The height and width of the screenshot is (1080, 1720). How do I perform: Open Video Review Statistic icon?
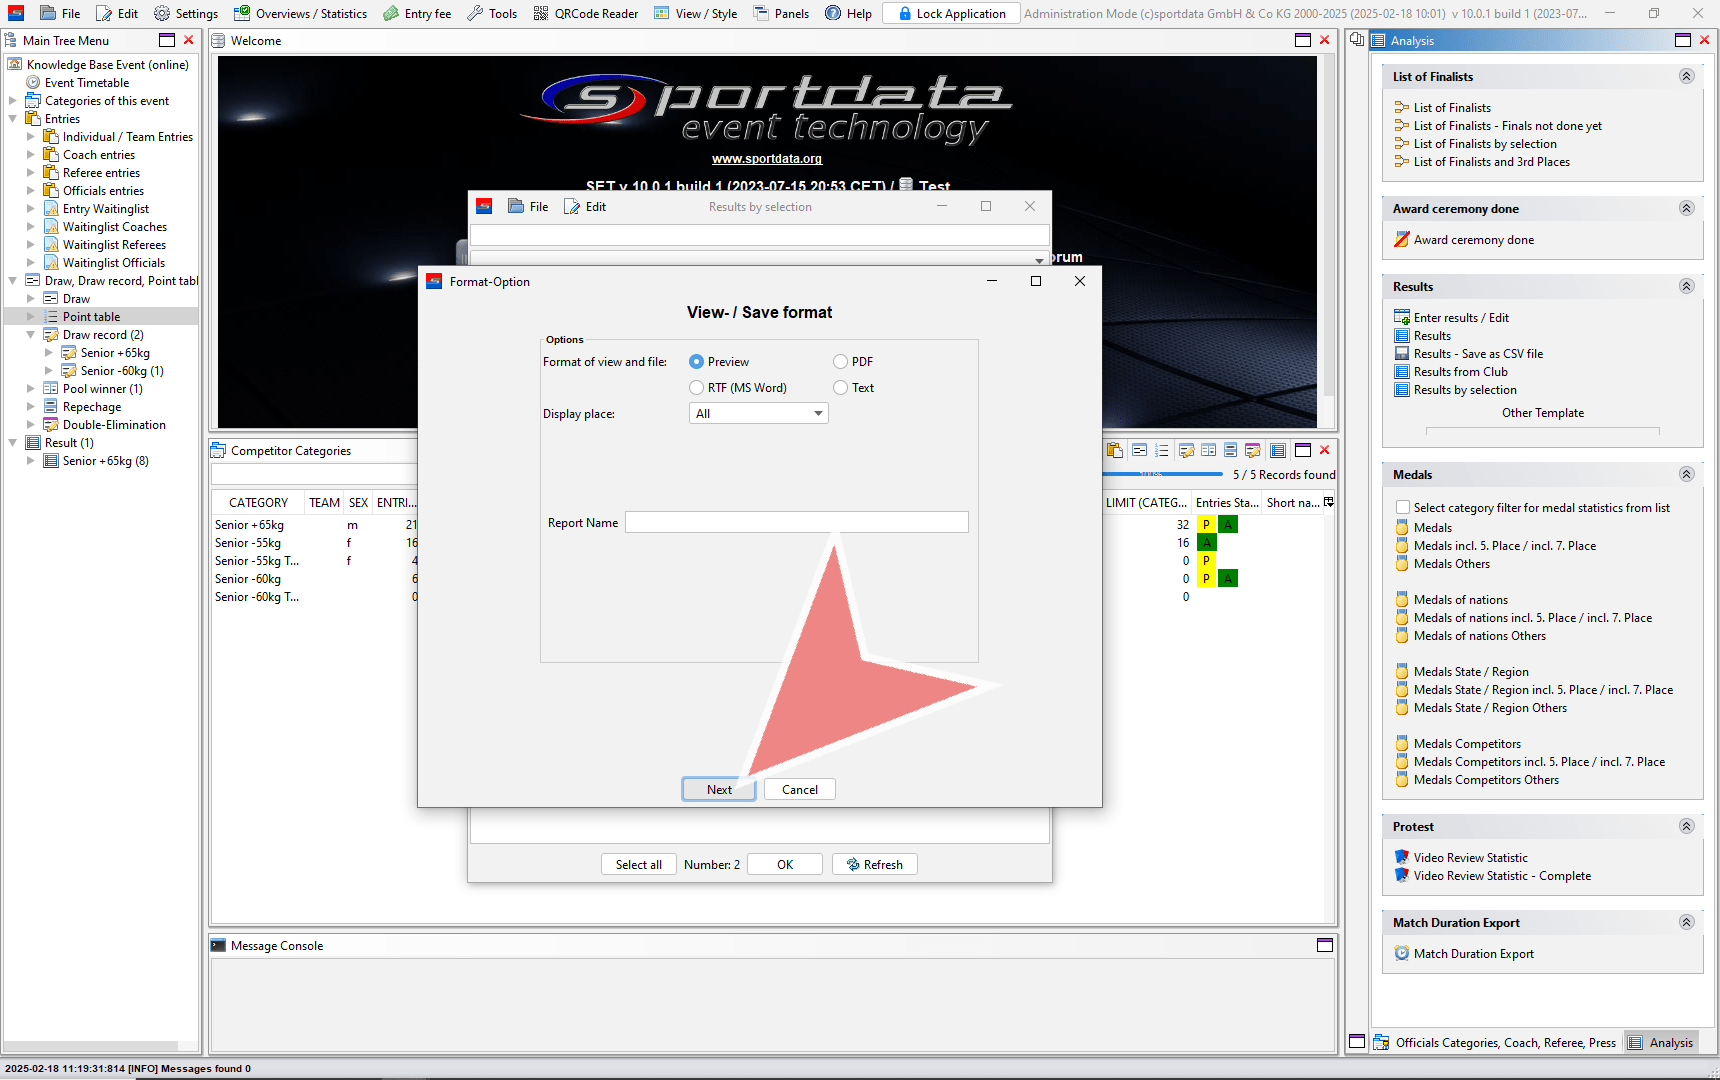click(1402, 858)
